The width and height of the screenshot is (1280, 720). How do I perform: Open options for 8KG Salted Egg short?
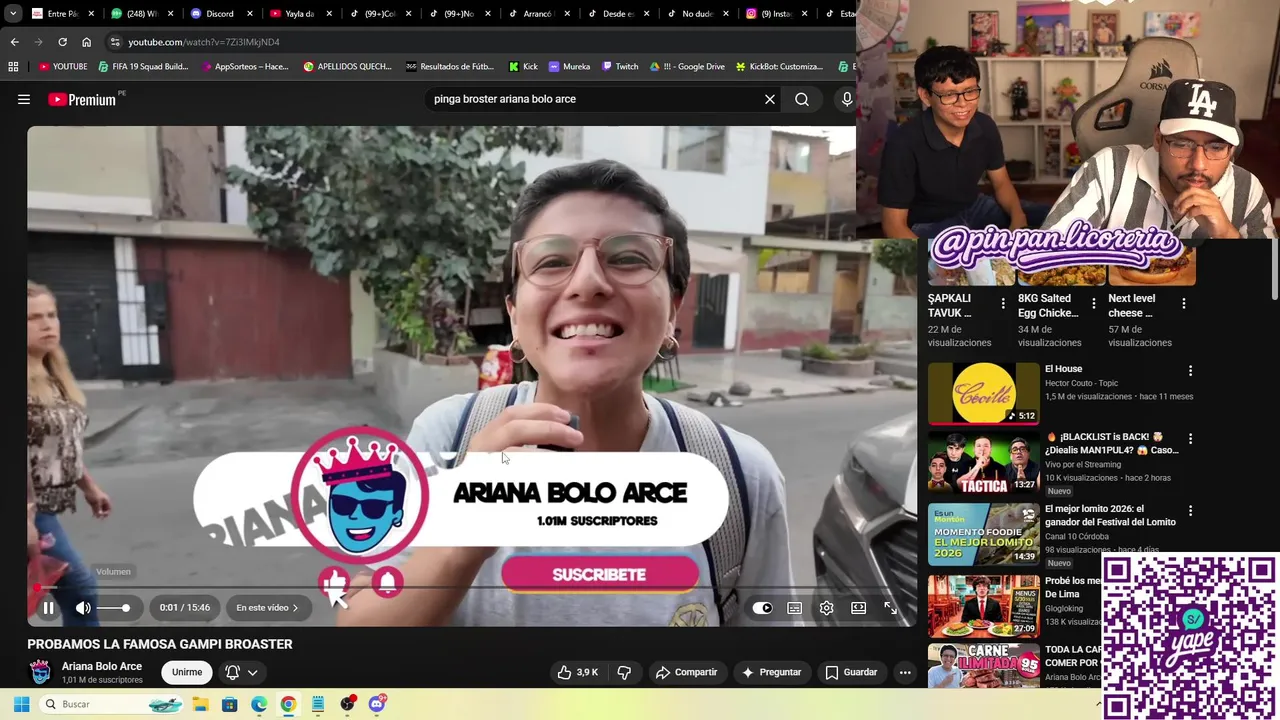point(1093,303)
